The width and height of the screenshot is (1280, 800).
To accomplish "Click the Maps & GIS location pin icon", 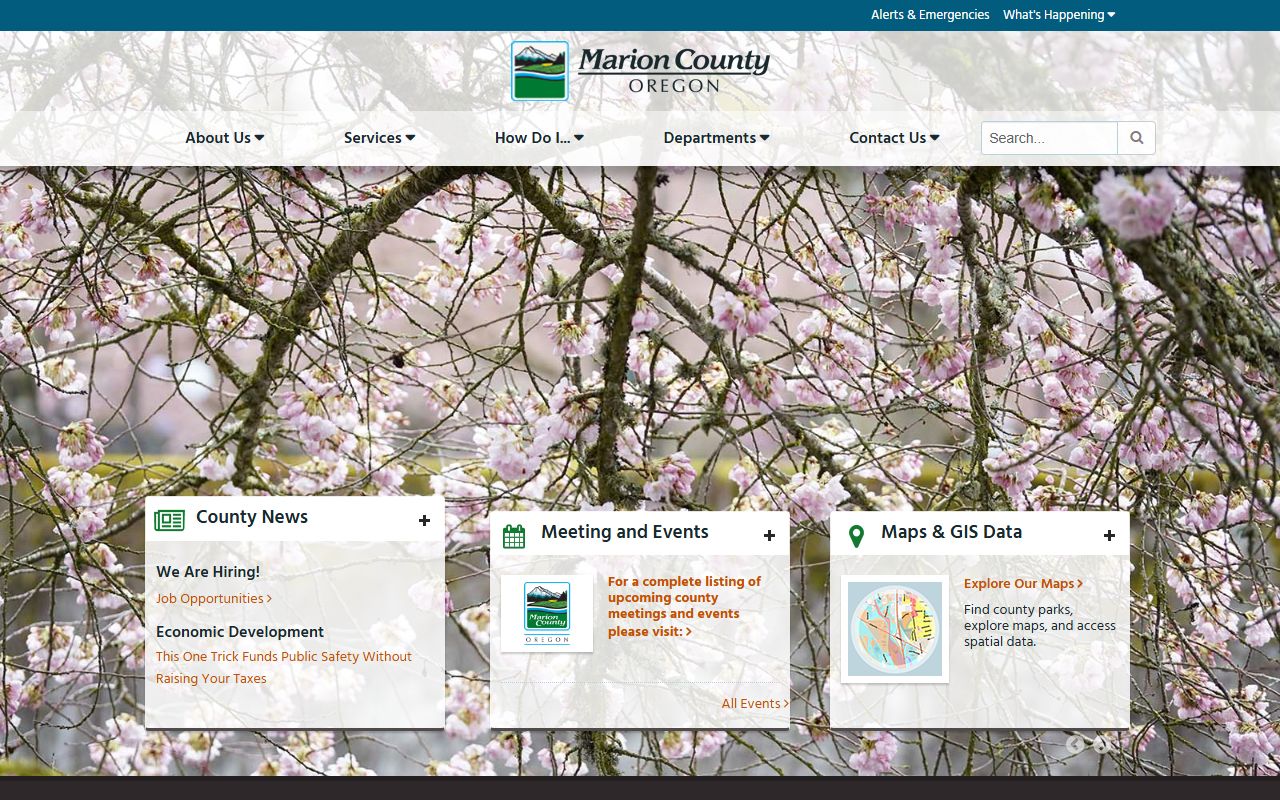I will (x=856, y=536).
